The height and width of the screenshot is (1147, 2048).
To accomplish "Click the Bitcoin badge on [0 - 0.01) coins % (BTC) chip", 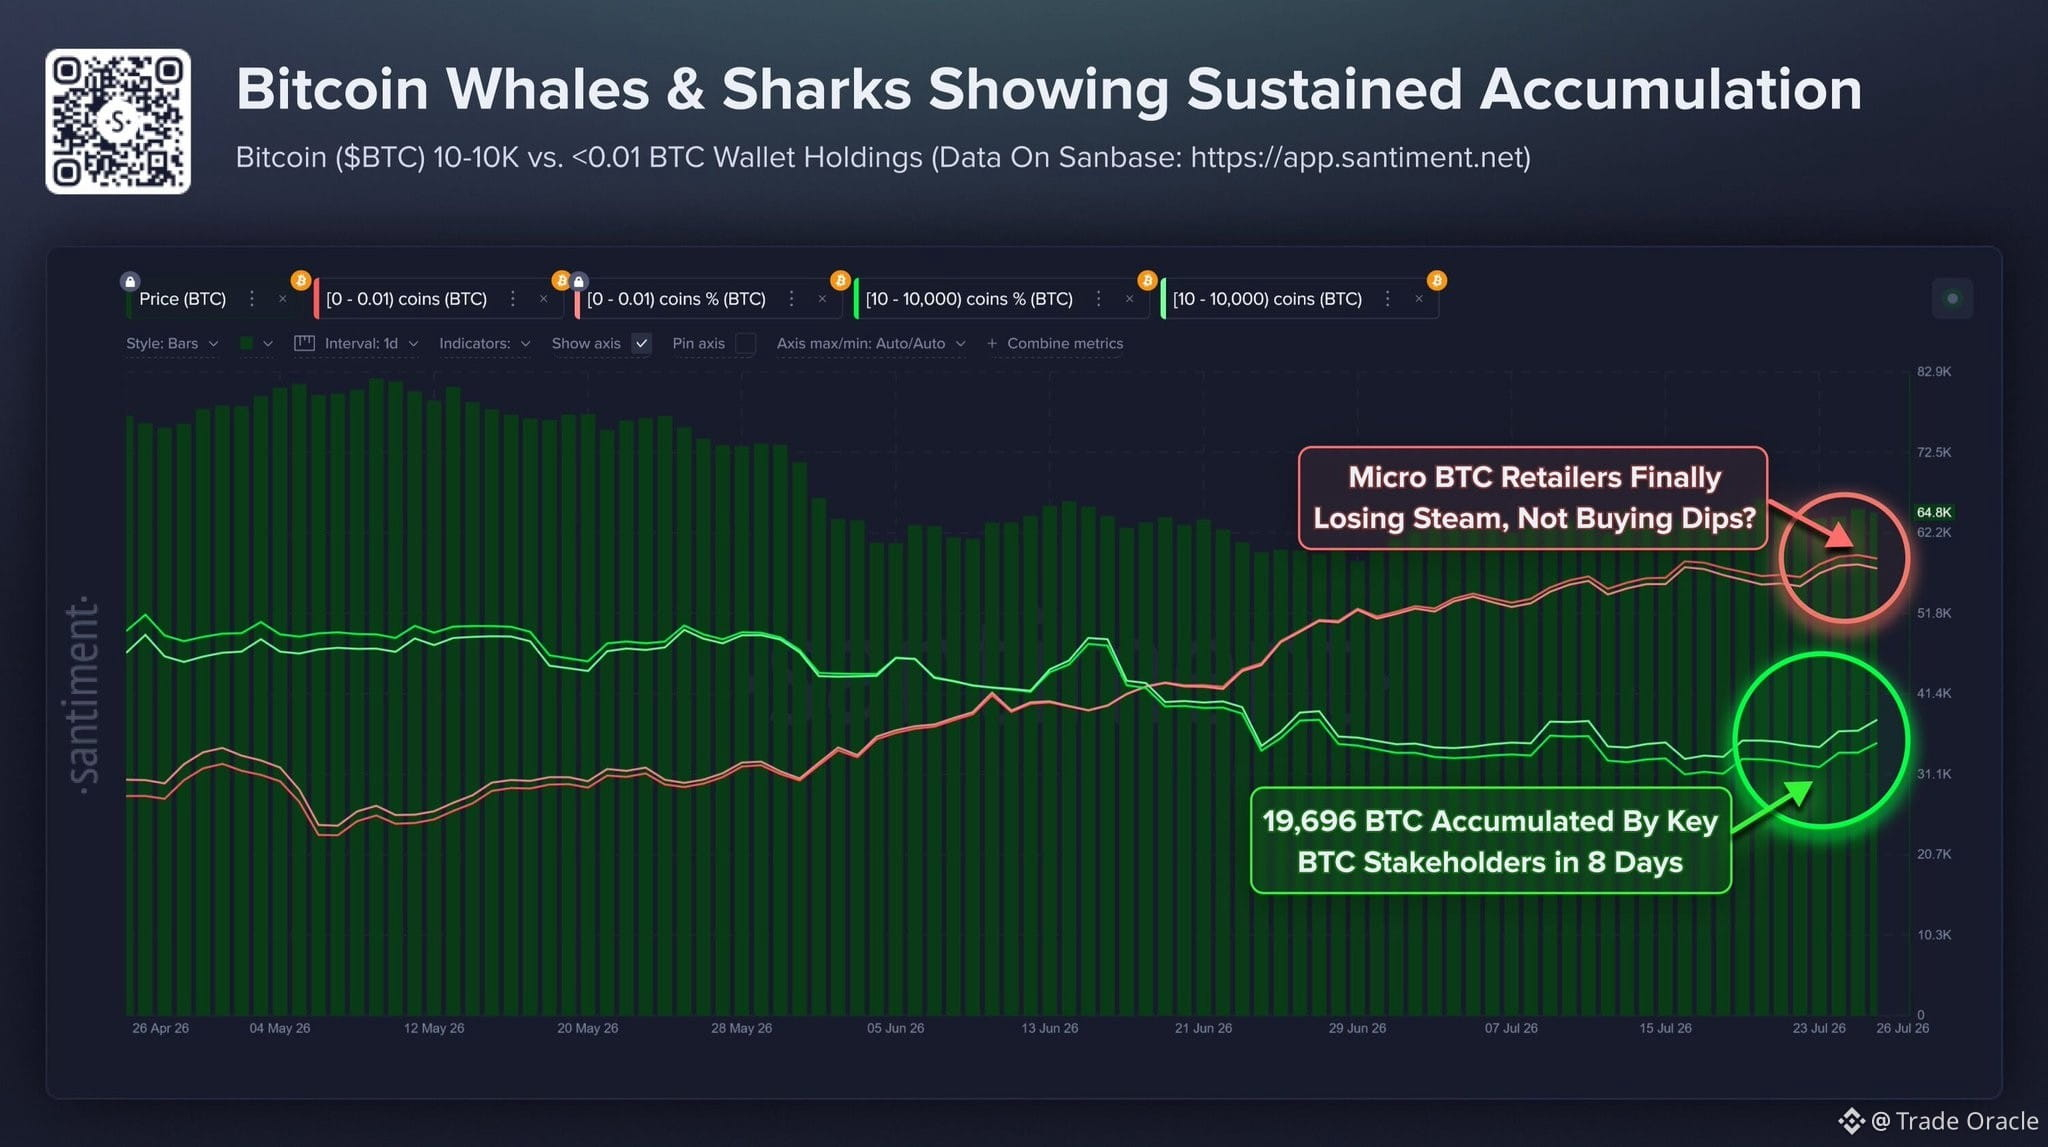I will click(840, 280).
